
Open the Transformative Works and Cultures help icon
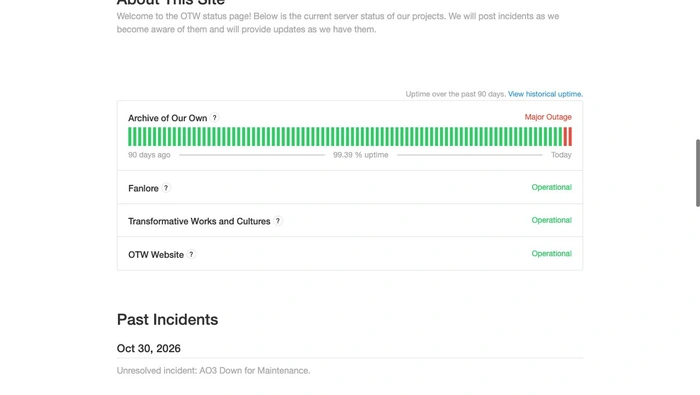[278, 221]
